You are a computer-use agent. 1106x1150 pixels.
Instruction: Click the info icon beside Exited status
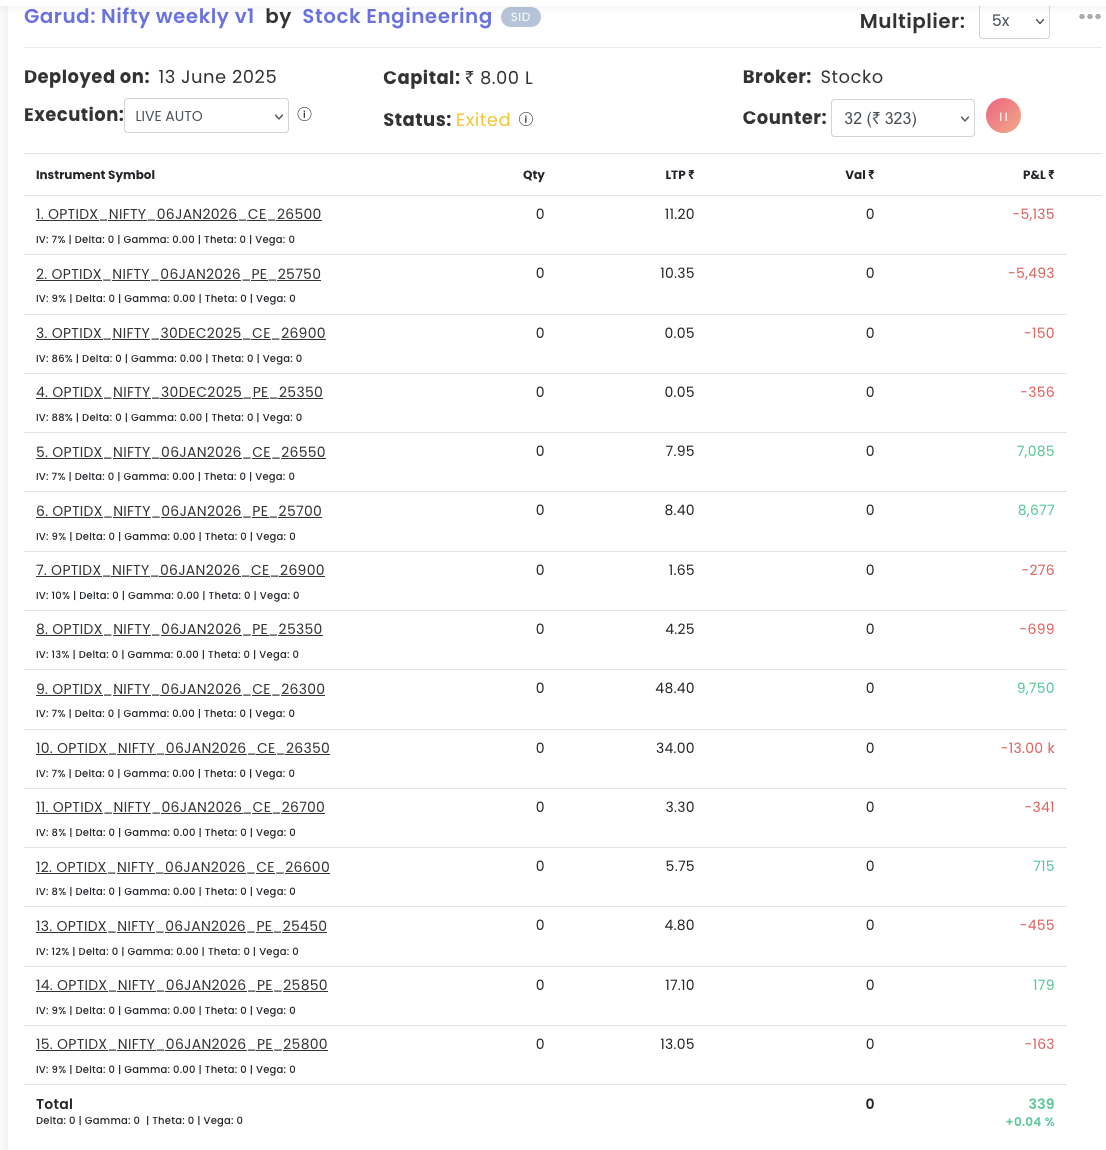(x=526, y=119)
